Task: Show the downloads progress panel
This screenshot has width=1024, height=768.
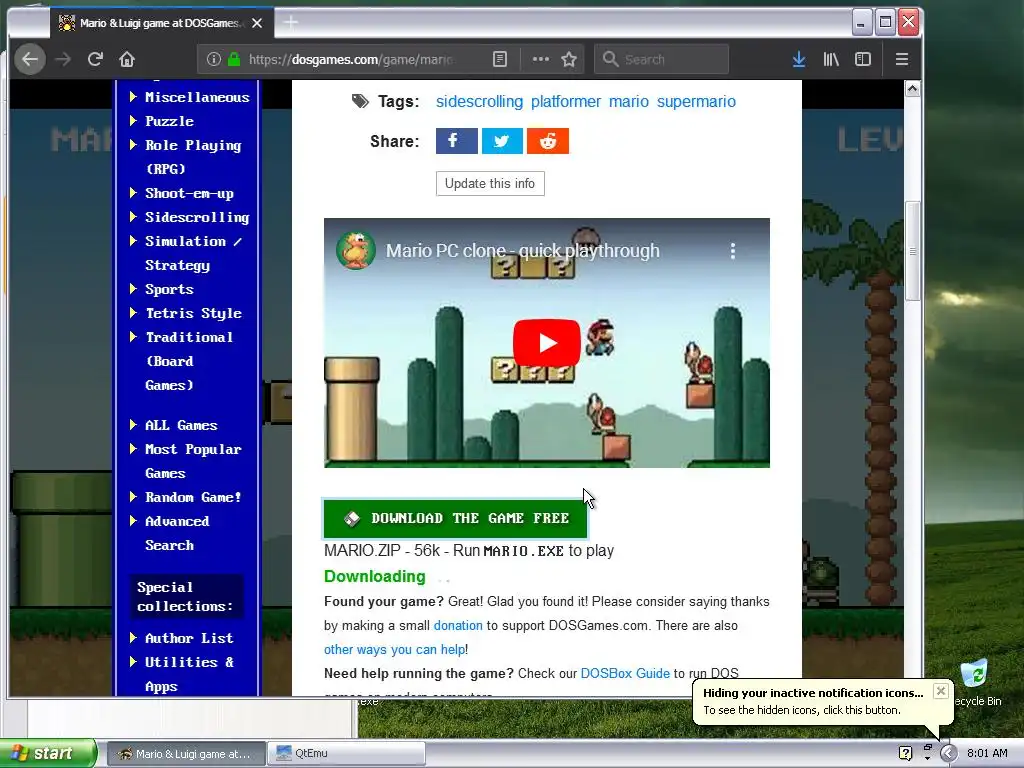Action: click(x=798, y=59)
